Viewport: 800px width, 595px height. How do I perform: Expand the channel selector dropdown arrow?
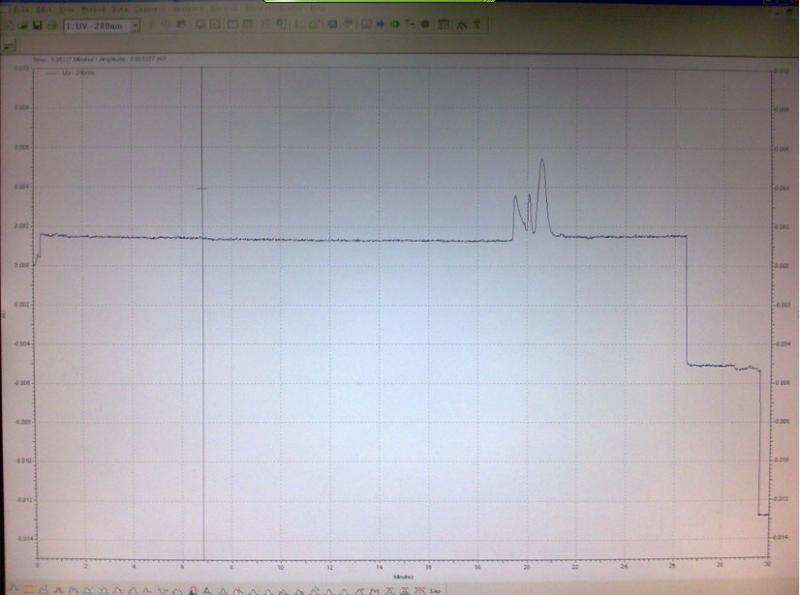[x=135, y=26]
